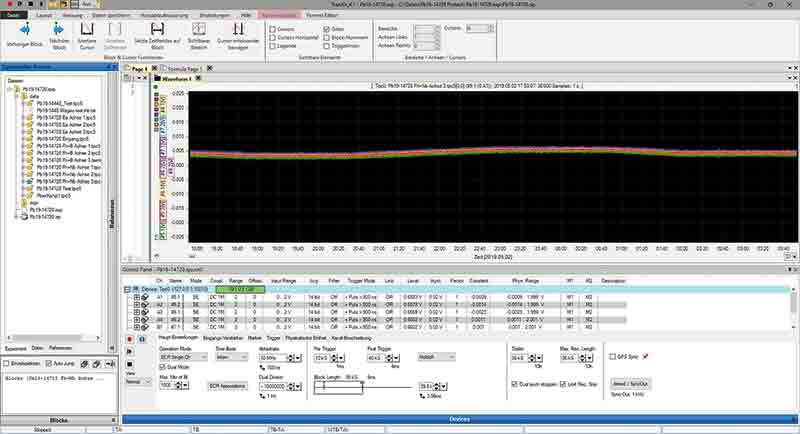Click the record icon in title bar toolbar

point(9,4)
